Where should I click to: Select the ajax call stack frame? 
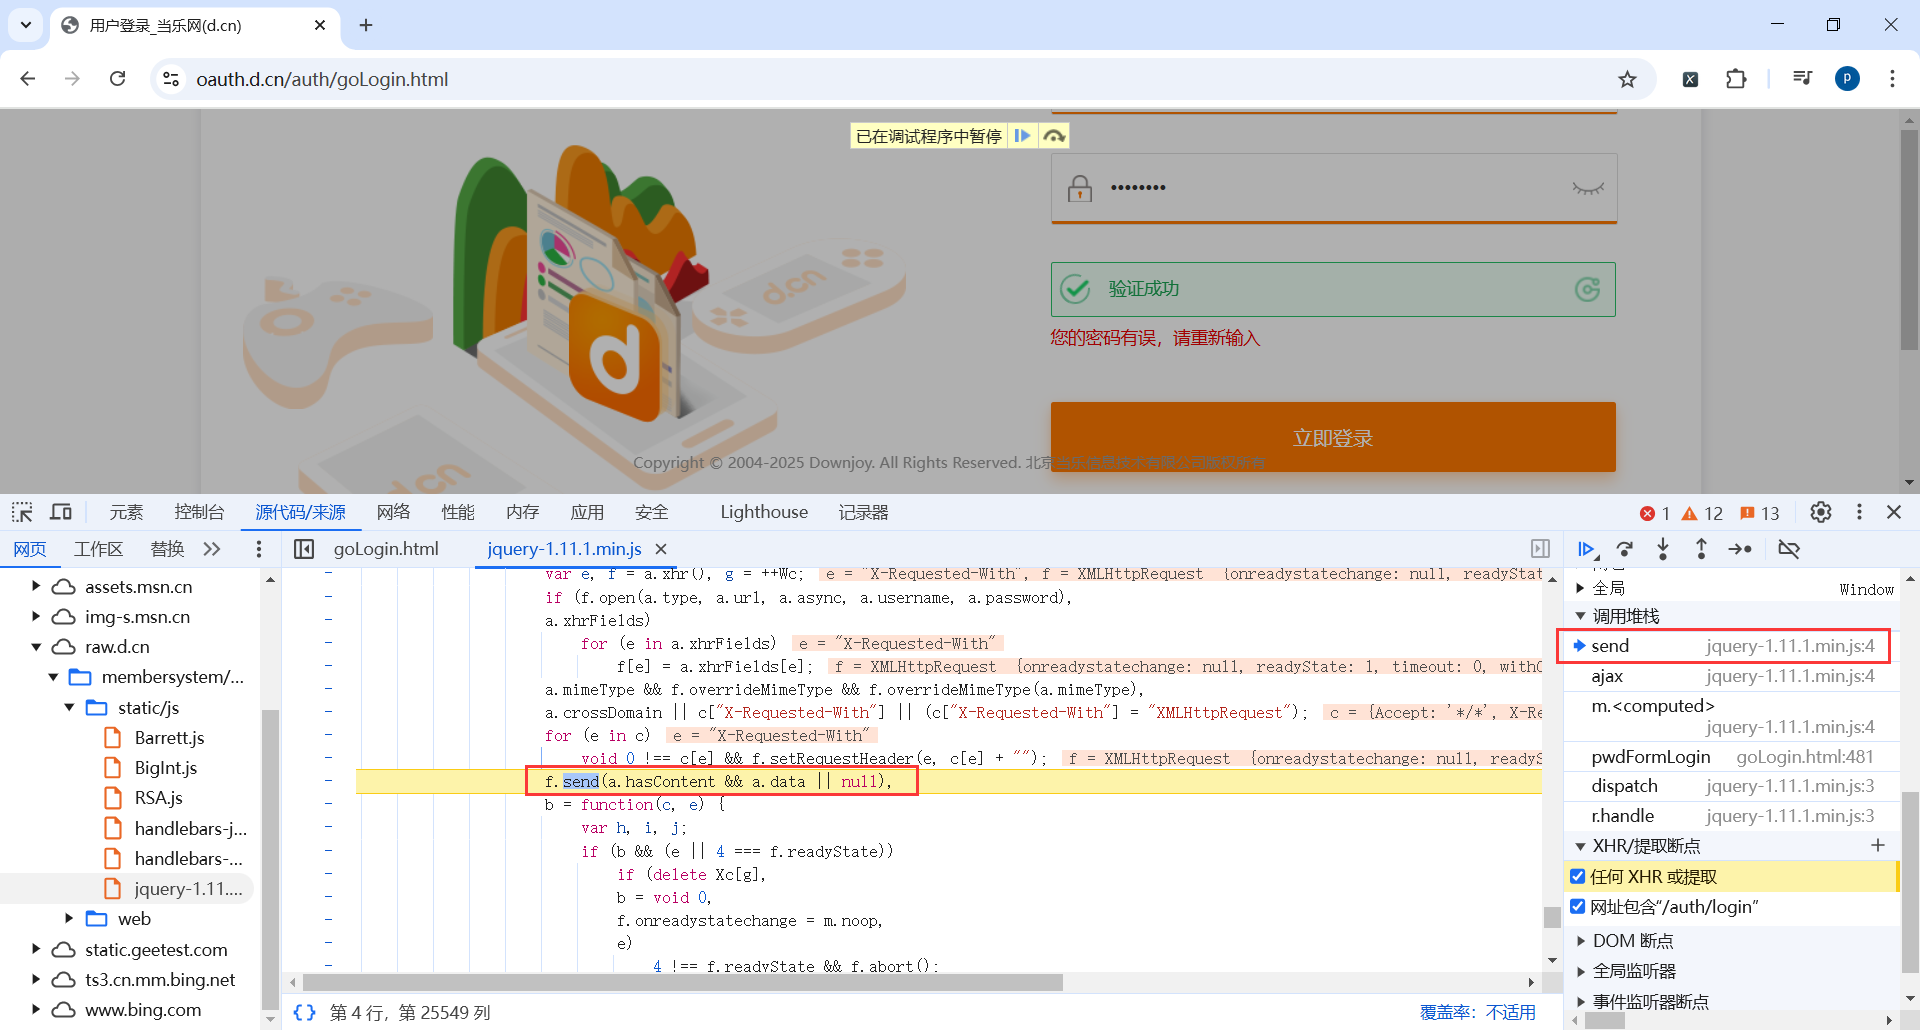tap(1733, 677)
